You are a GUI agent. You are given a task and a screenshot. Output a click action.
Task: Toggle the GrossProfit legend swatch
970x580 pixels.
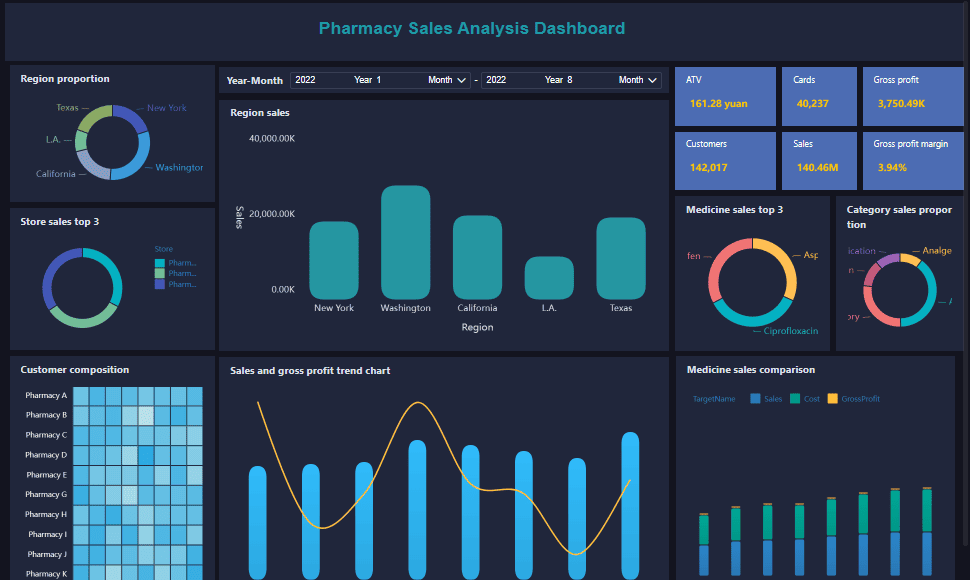[832, 399]
